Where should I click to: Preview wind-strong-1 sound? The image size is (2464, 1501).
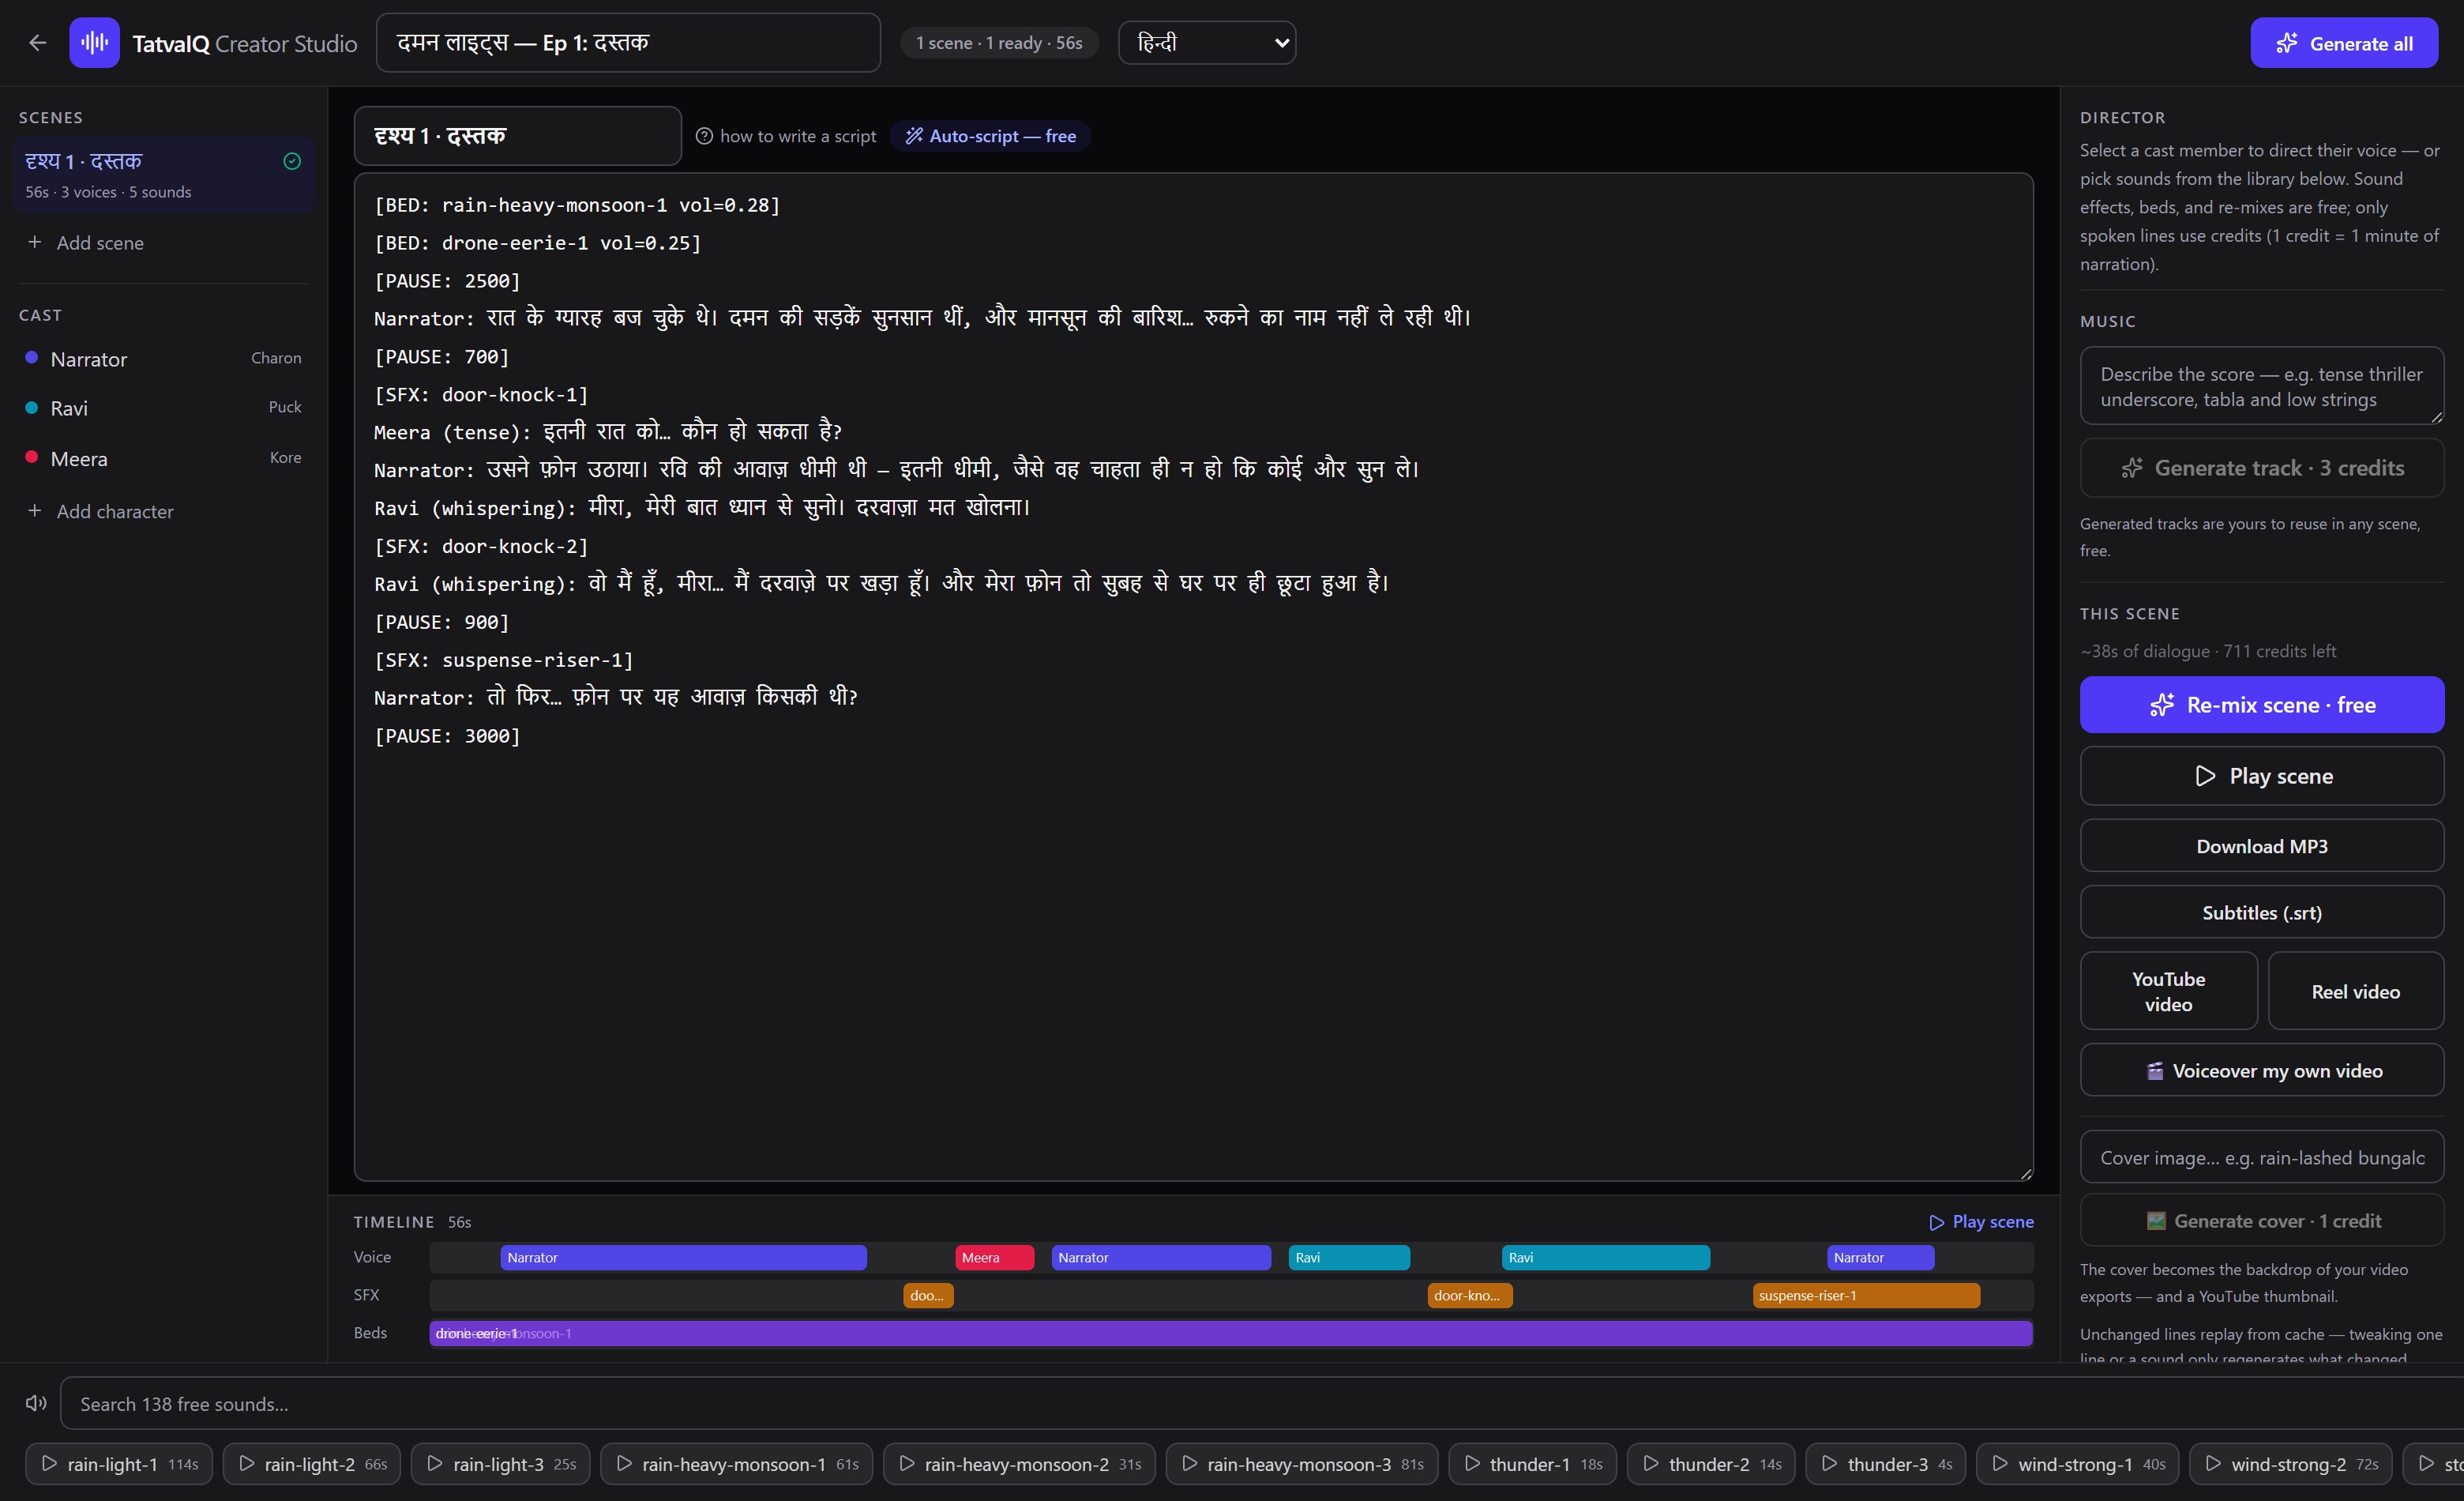[x=2078, y=1463]
